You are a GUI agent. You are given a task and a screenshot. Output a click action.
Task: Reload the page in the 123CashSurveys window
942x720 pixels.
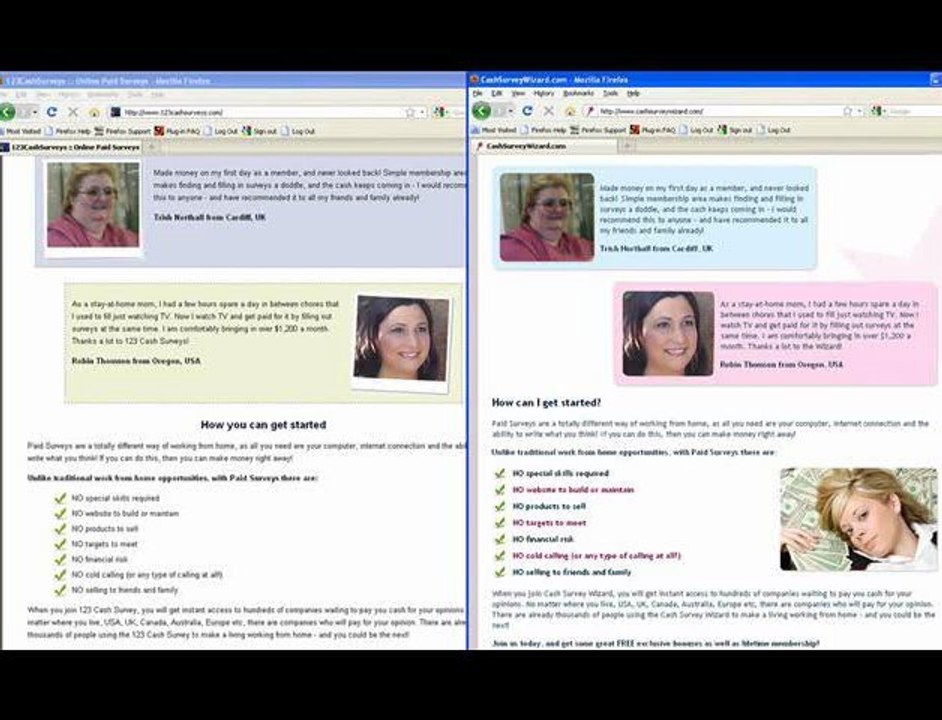click(x=52, y=112)
